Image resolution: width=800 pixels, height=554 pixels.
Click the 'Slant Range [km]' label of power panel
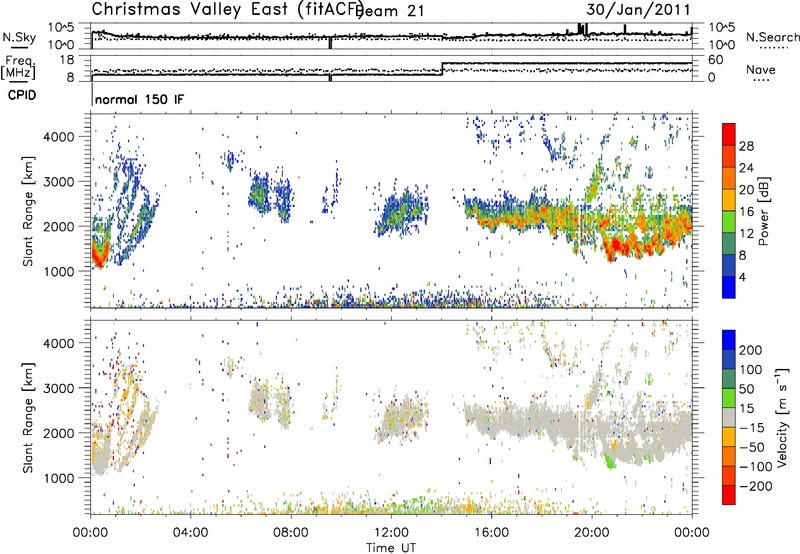(x=28, y=211)
